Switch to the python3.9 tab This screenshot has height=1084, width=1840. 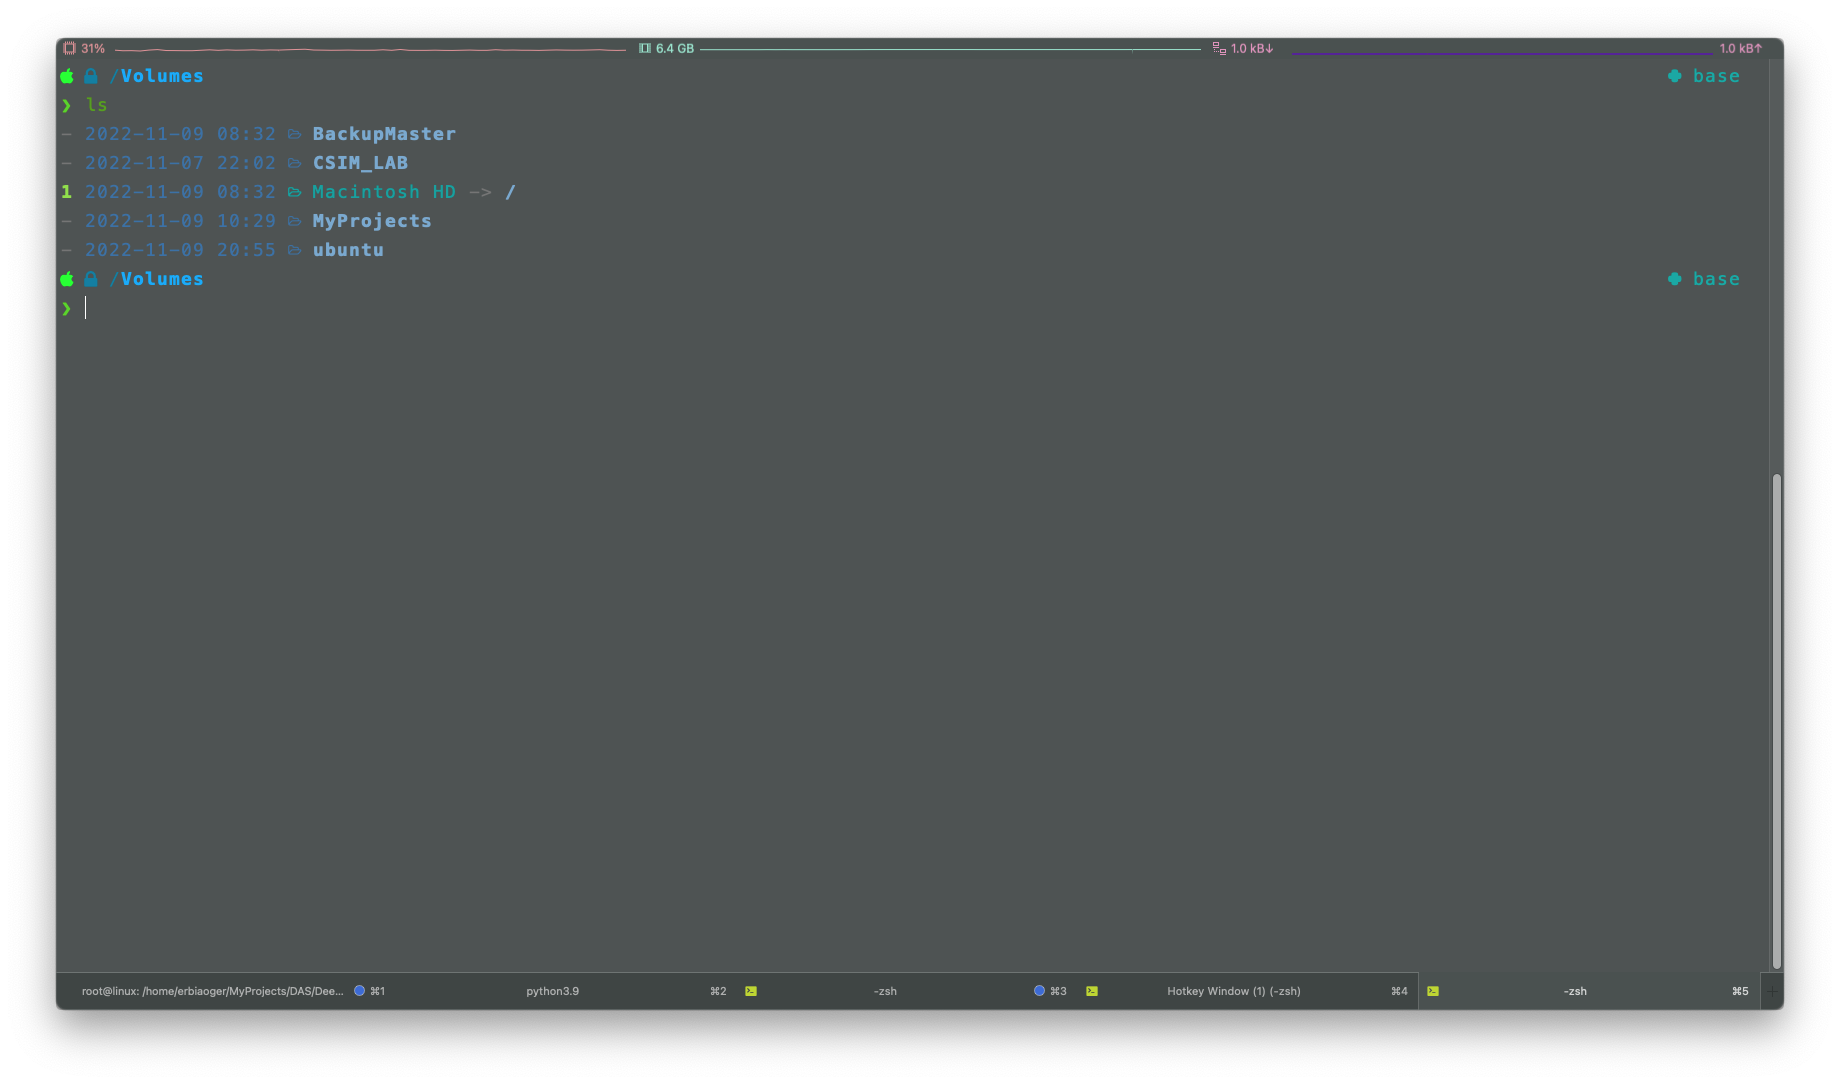click(565, 991)
